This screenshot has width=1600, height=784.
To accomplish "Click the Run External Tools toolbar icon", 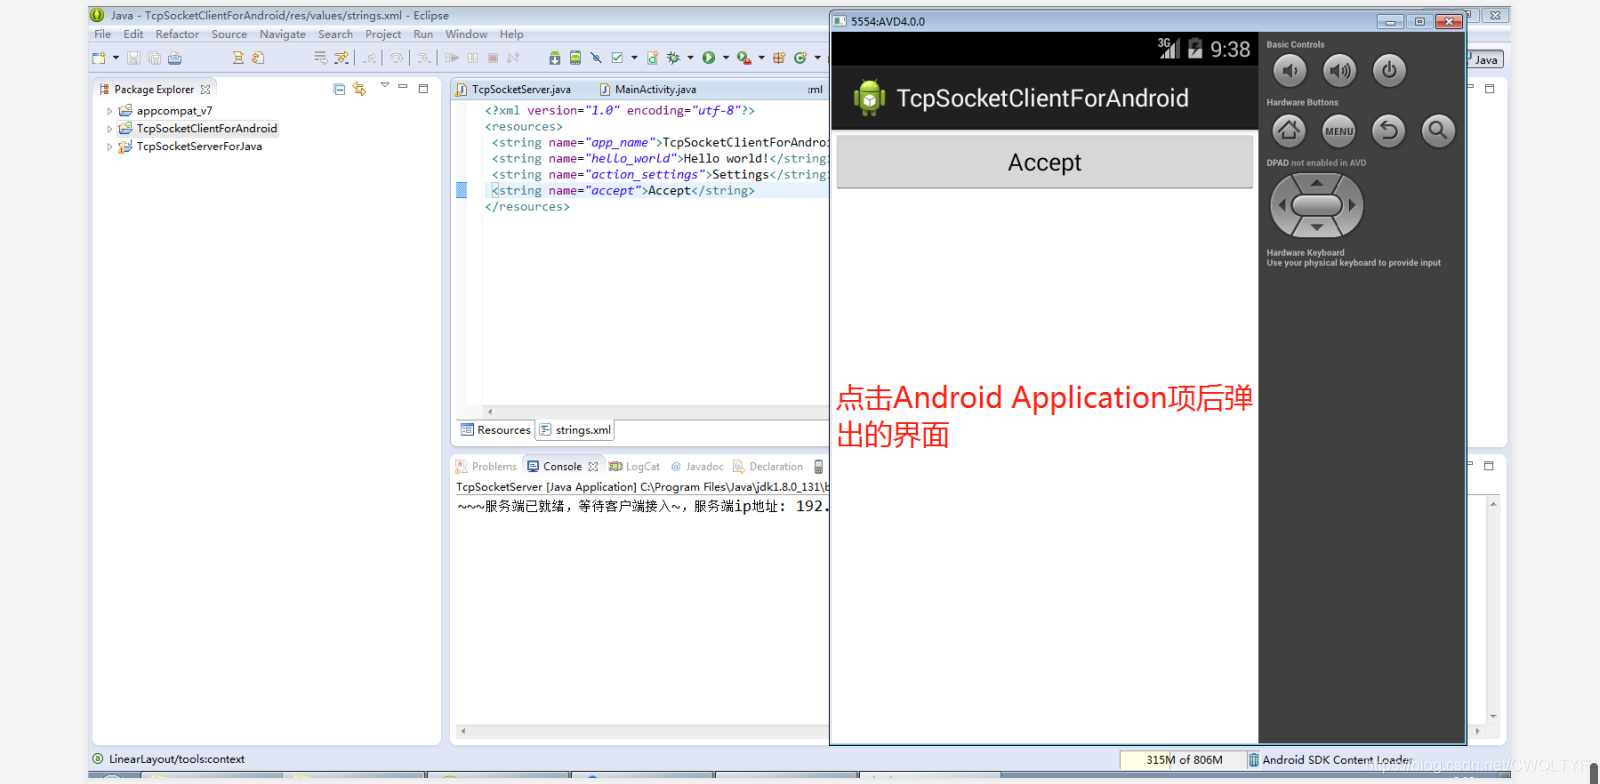I will point(743,58).
